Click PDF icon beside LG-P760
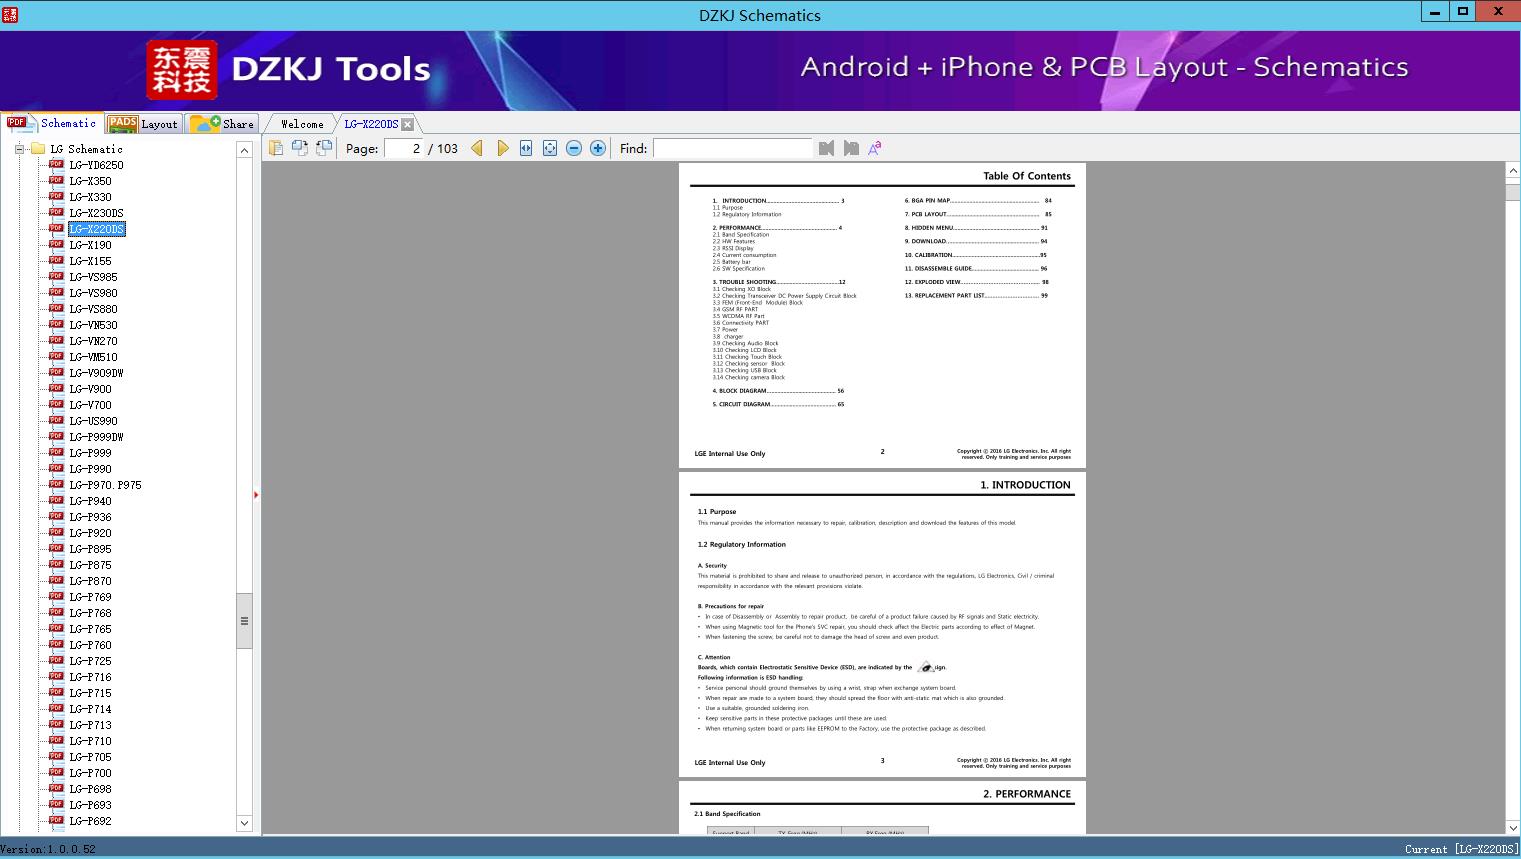 click(56, 645)
